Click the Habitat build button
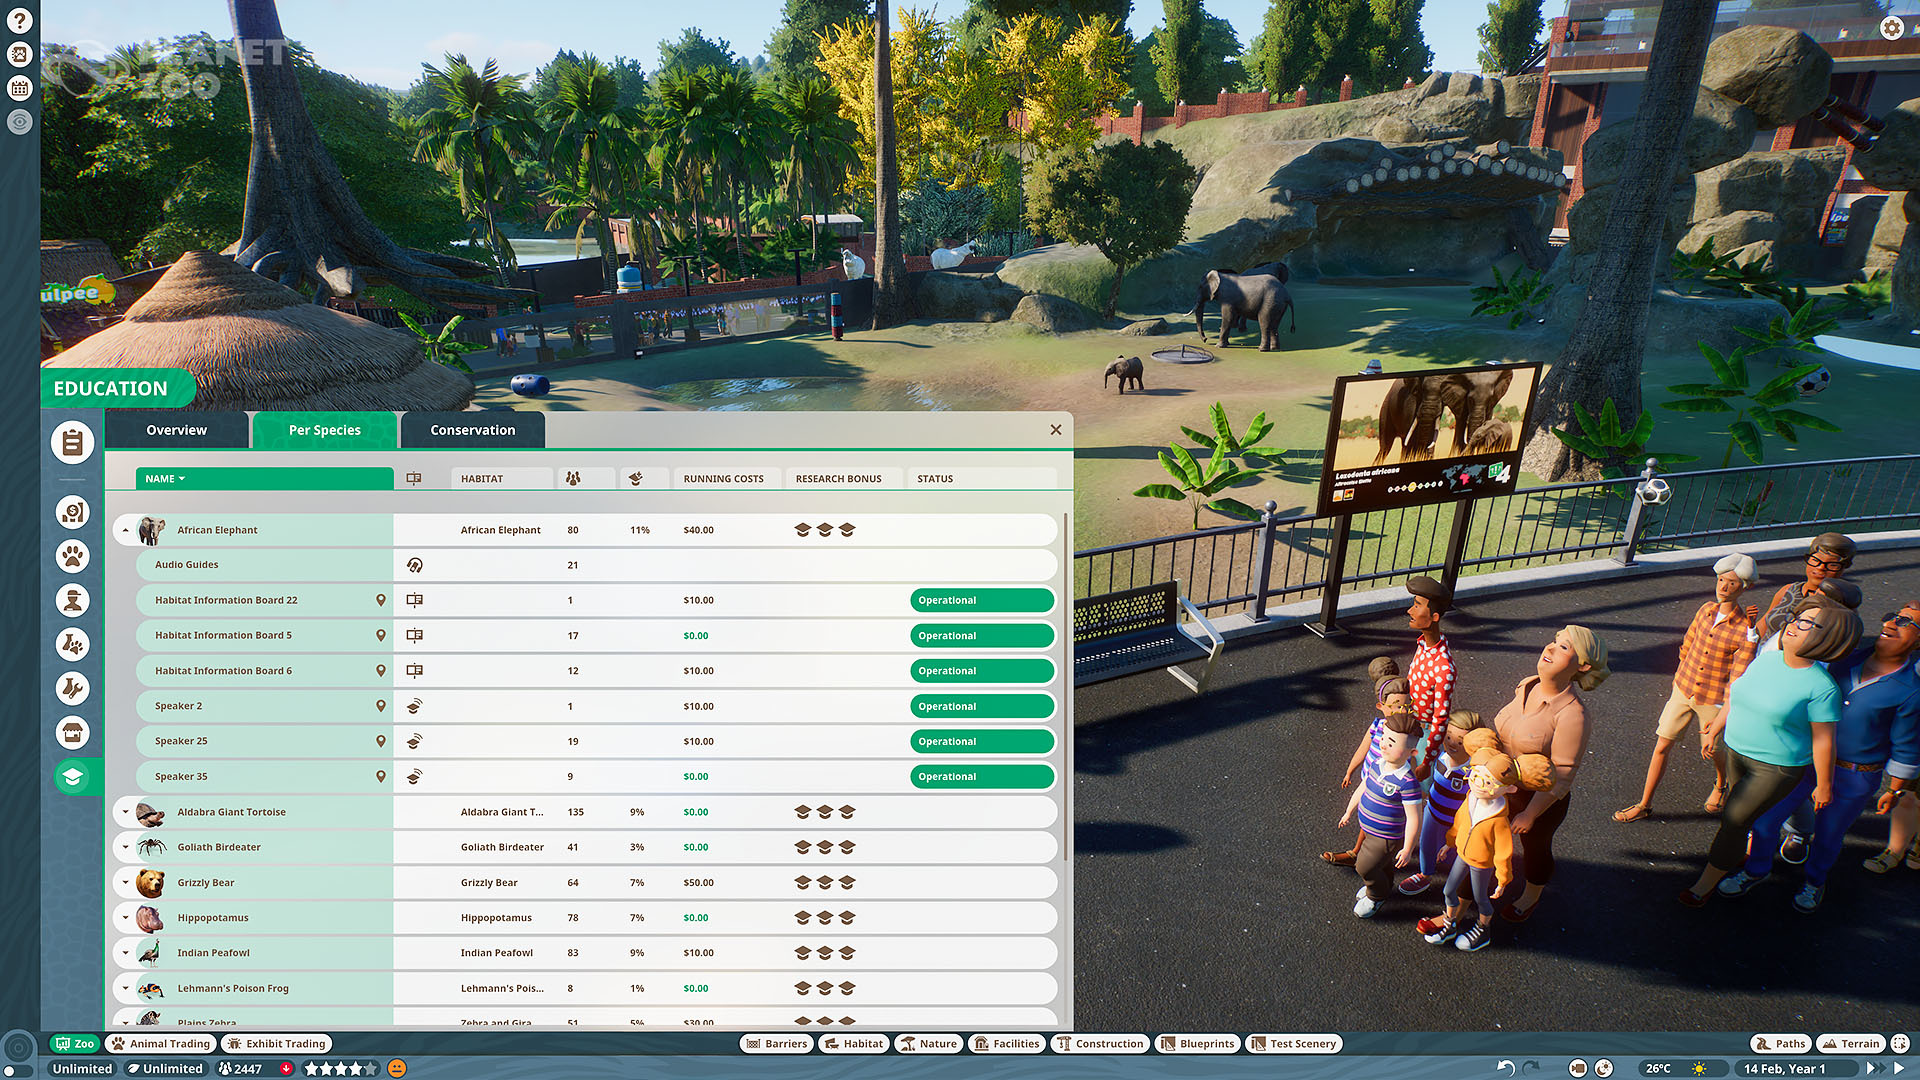 [854, 1043]
